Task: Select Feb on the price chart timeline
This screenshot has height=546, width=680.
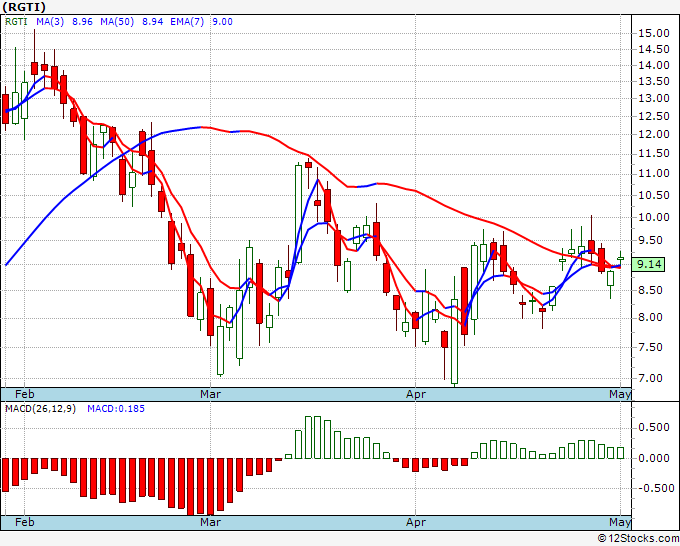Action: [x=25, y=394]
